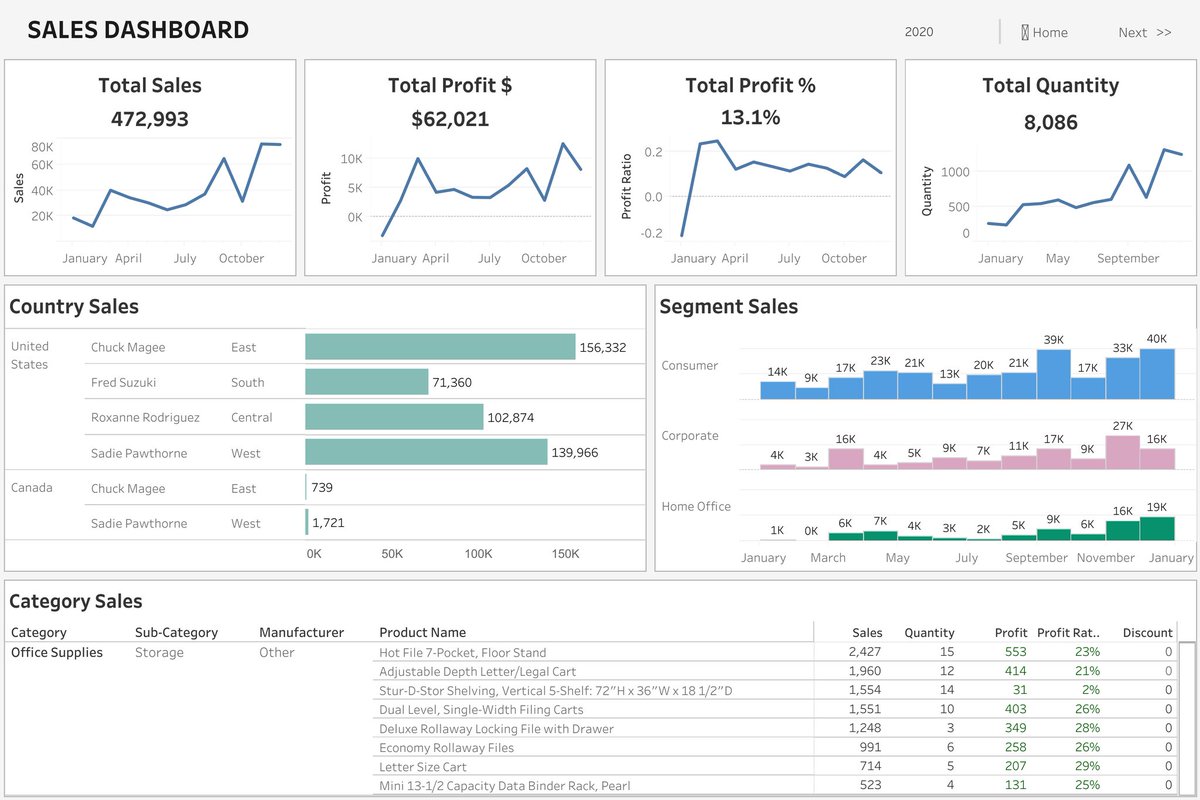
Task: Select Economy Rollaway Files row
Action: click(775, 747)
